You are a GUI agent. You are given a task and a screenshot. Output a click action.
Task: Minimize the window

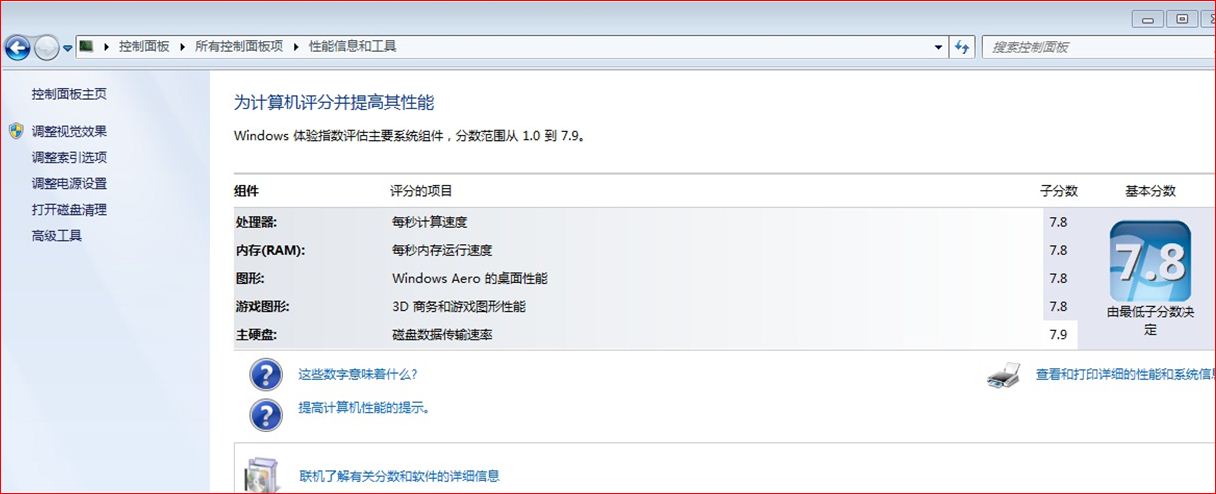coord(1148,19)
